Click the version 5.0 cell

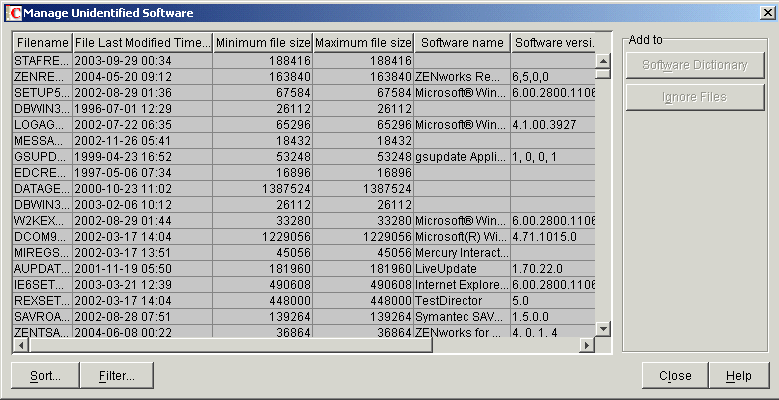pos(553,301)
